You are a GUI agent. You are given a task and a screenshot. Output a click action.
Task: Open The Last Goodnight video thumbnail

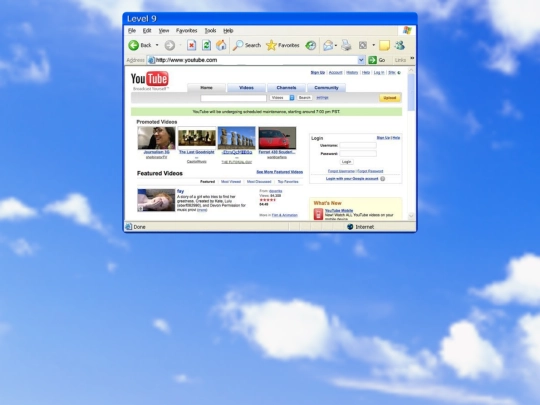[x=197, y=138]
